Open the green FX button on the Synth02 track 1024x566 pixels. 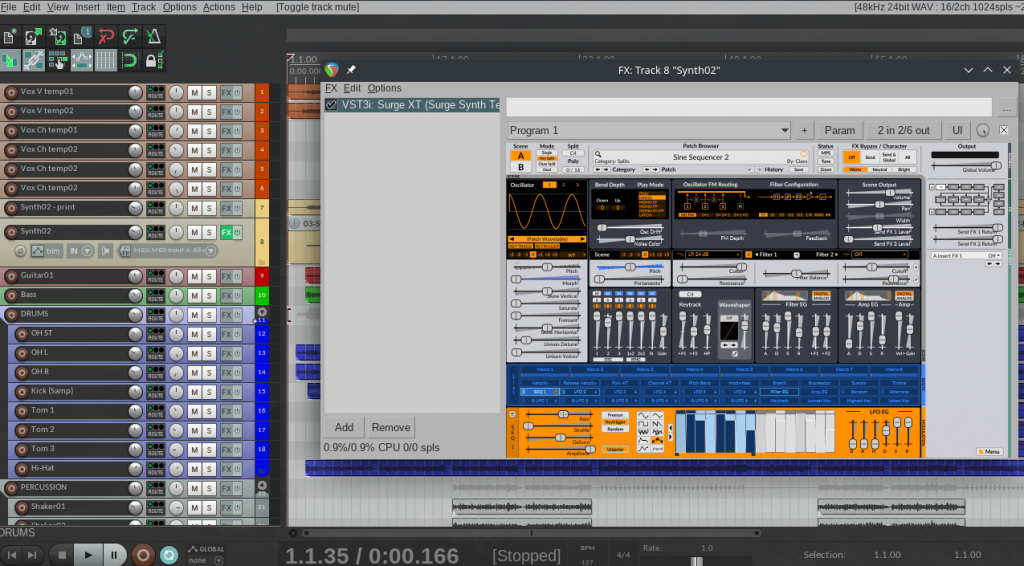[226, 232]
